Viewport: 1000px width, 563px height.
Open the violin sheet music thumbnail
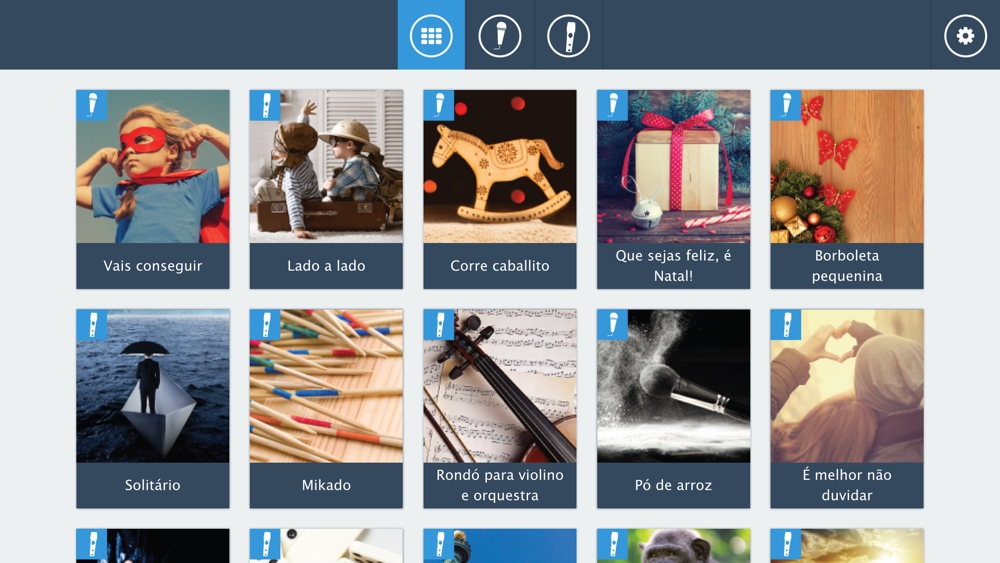[500, 386]
